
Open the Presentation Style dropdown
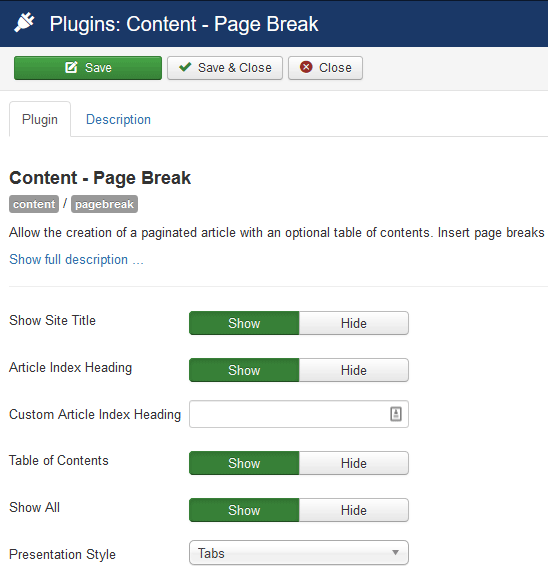(x=299, y=553)
